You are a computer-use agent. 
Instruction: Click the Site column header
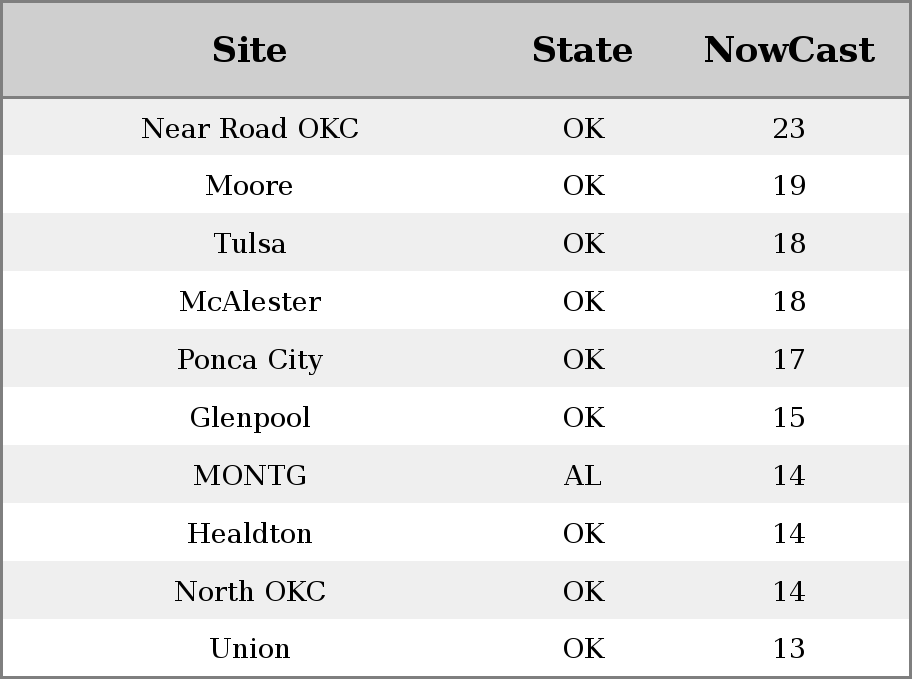click(x=250, y=50)
